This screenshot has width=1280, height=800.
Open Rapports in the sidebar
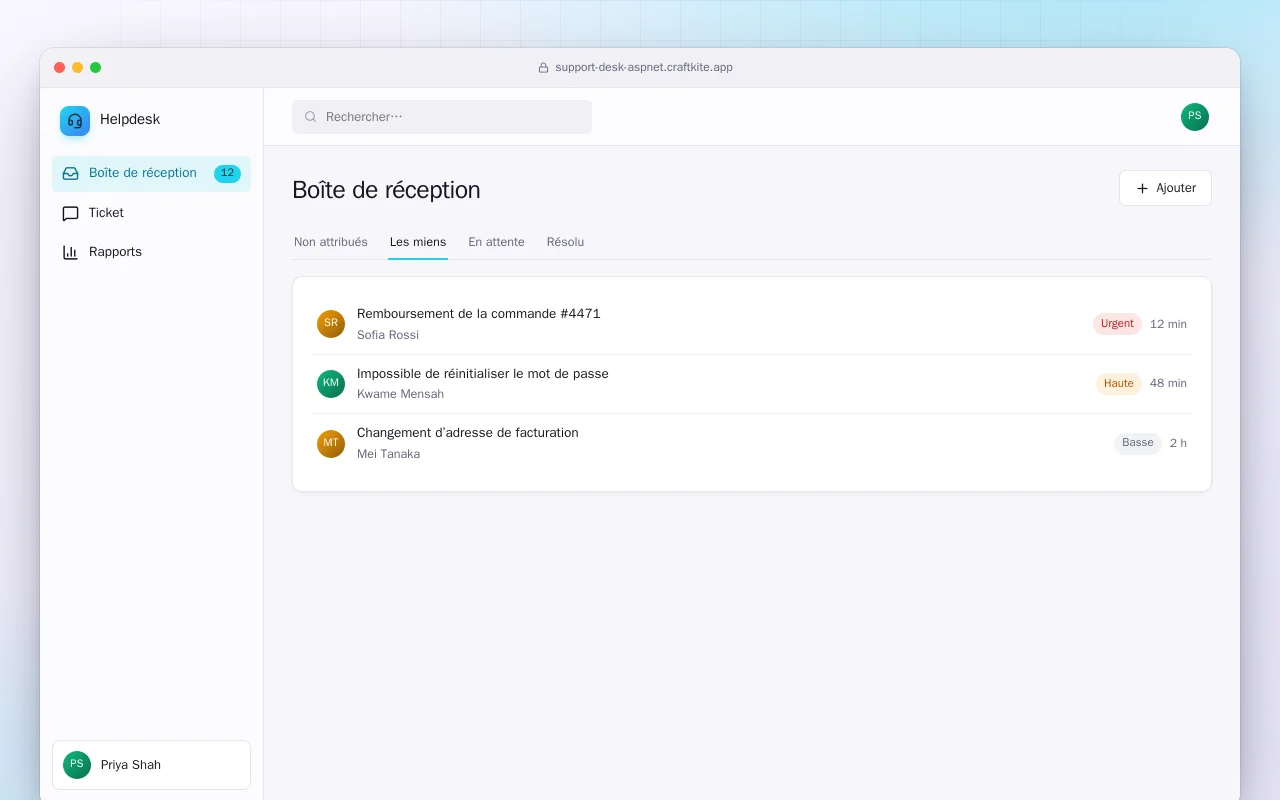click(151, 252)
